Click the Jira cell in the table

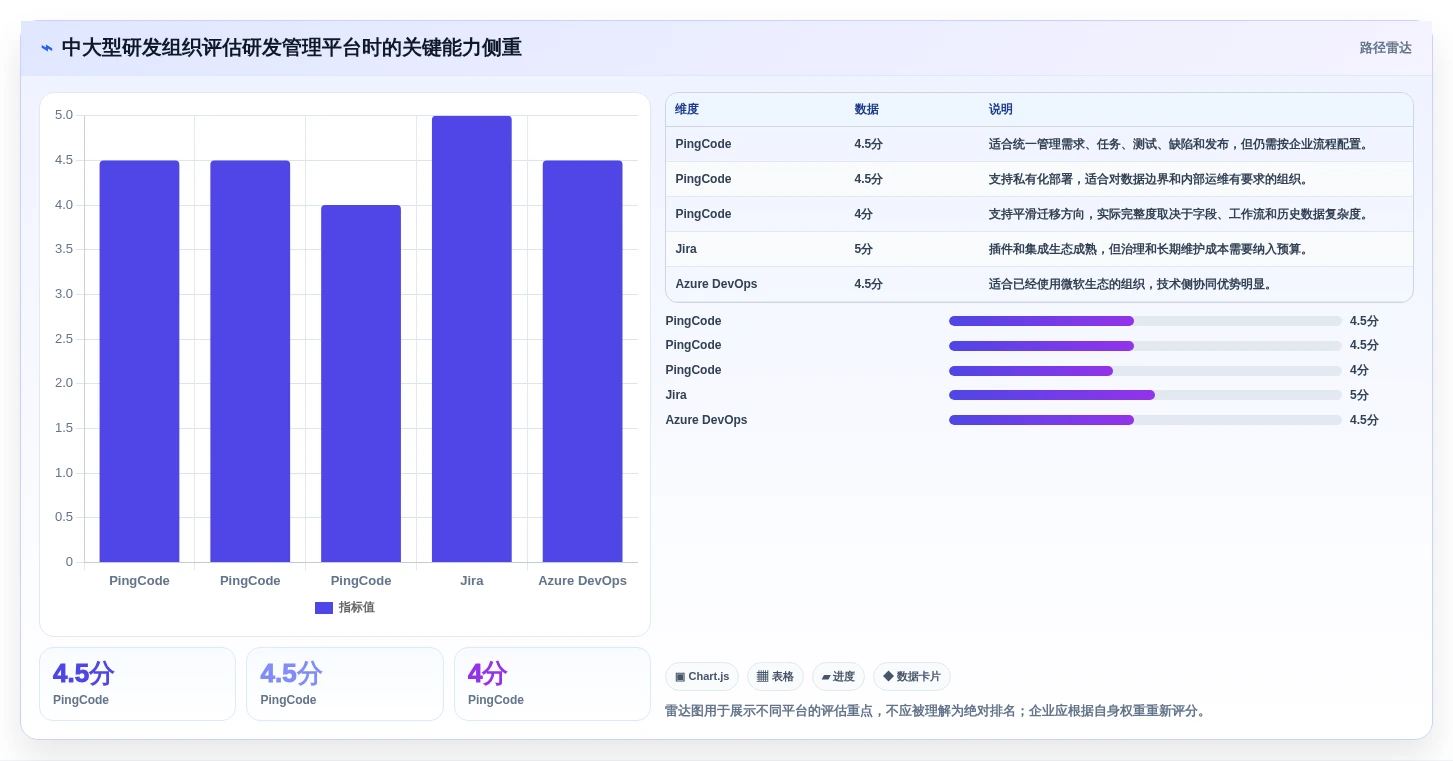pyautogui.click(x=686, y=249)
